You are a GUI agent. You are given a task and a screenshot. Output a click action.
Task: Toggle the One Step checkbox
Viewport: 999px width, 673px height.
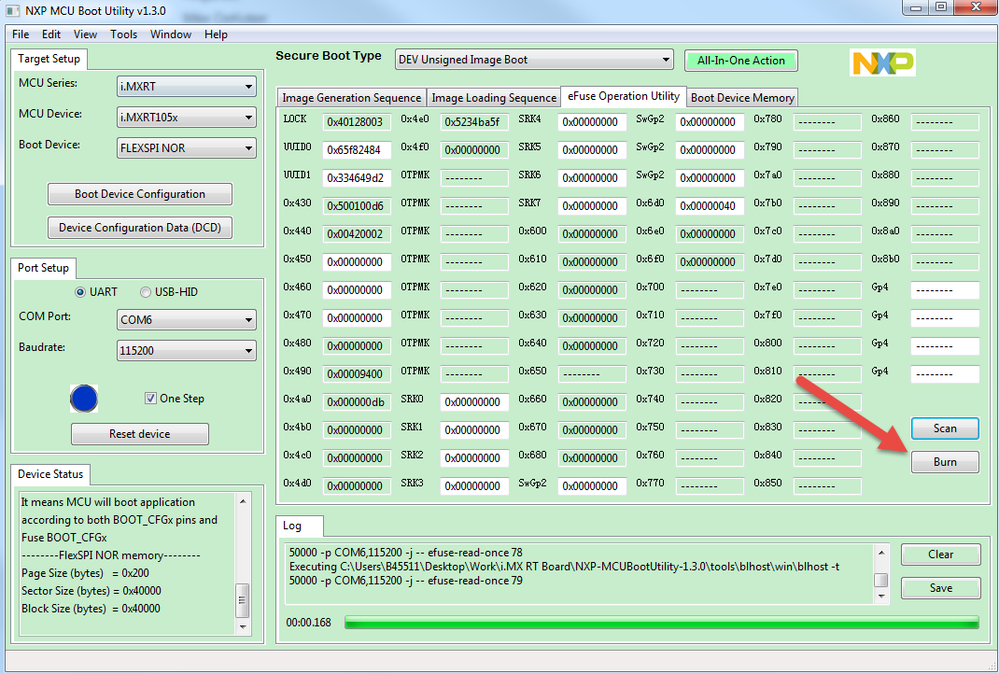coord(150,398)
